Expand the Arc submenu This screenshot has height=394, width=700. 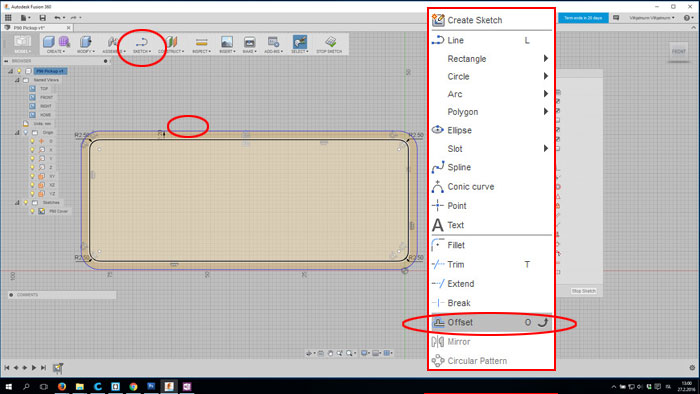click(x=491, y=94)
